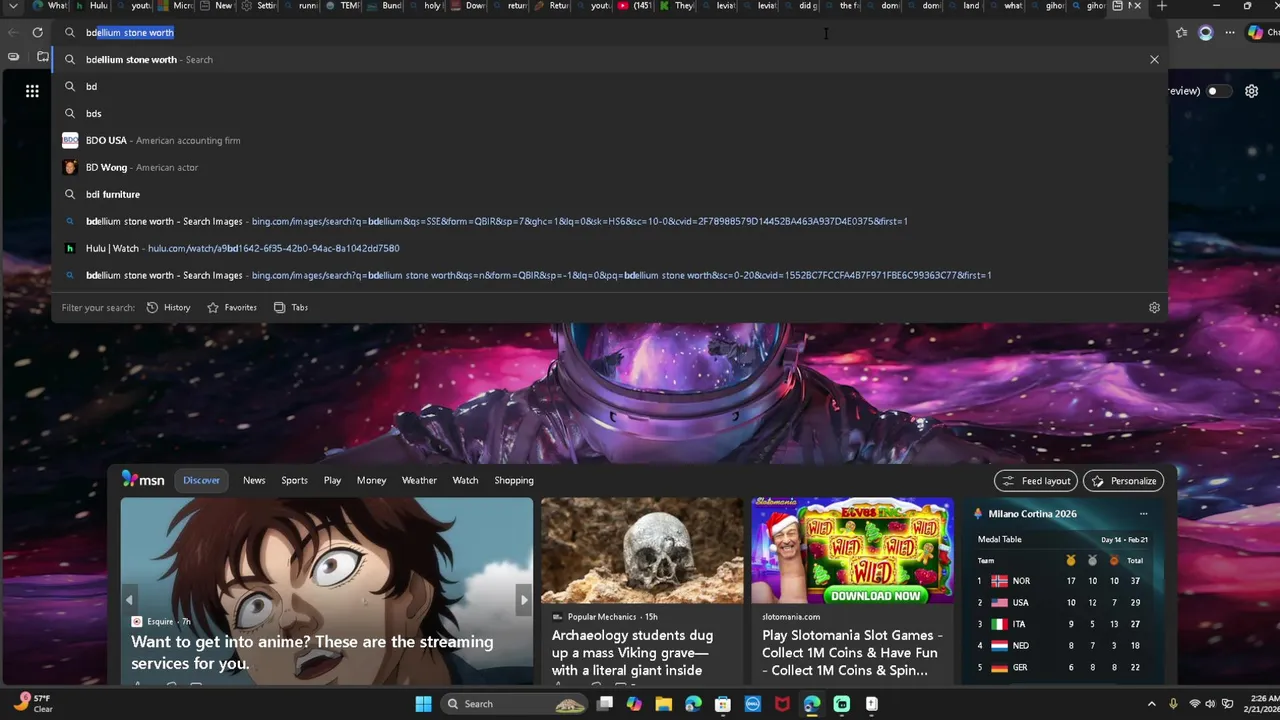Launch Copilot from the taskbar

(x=634, y=704)
